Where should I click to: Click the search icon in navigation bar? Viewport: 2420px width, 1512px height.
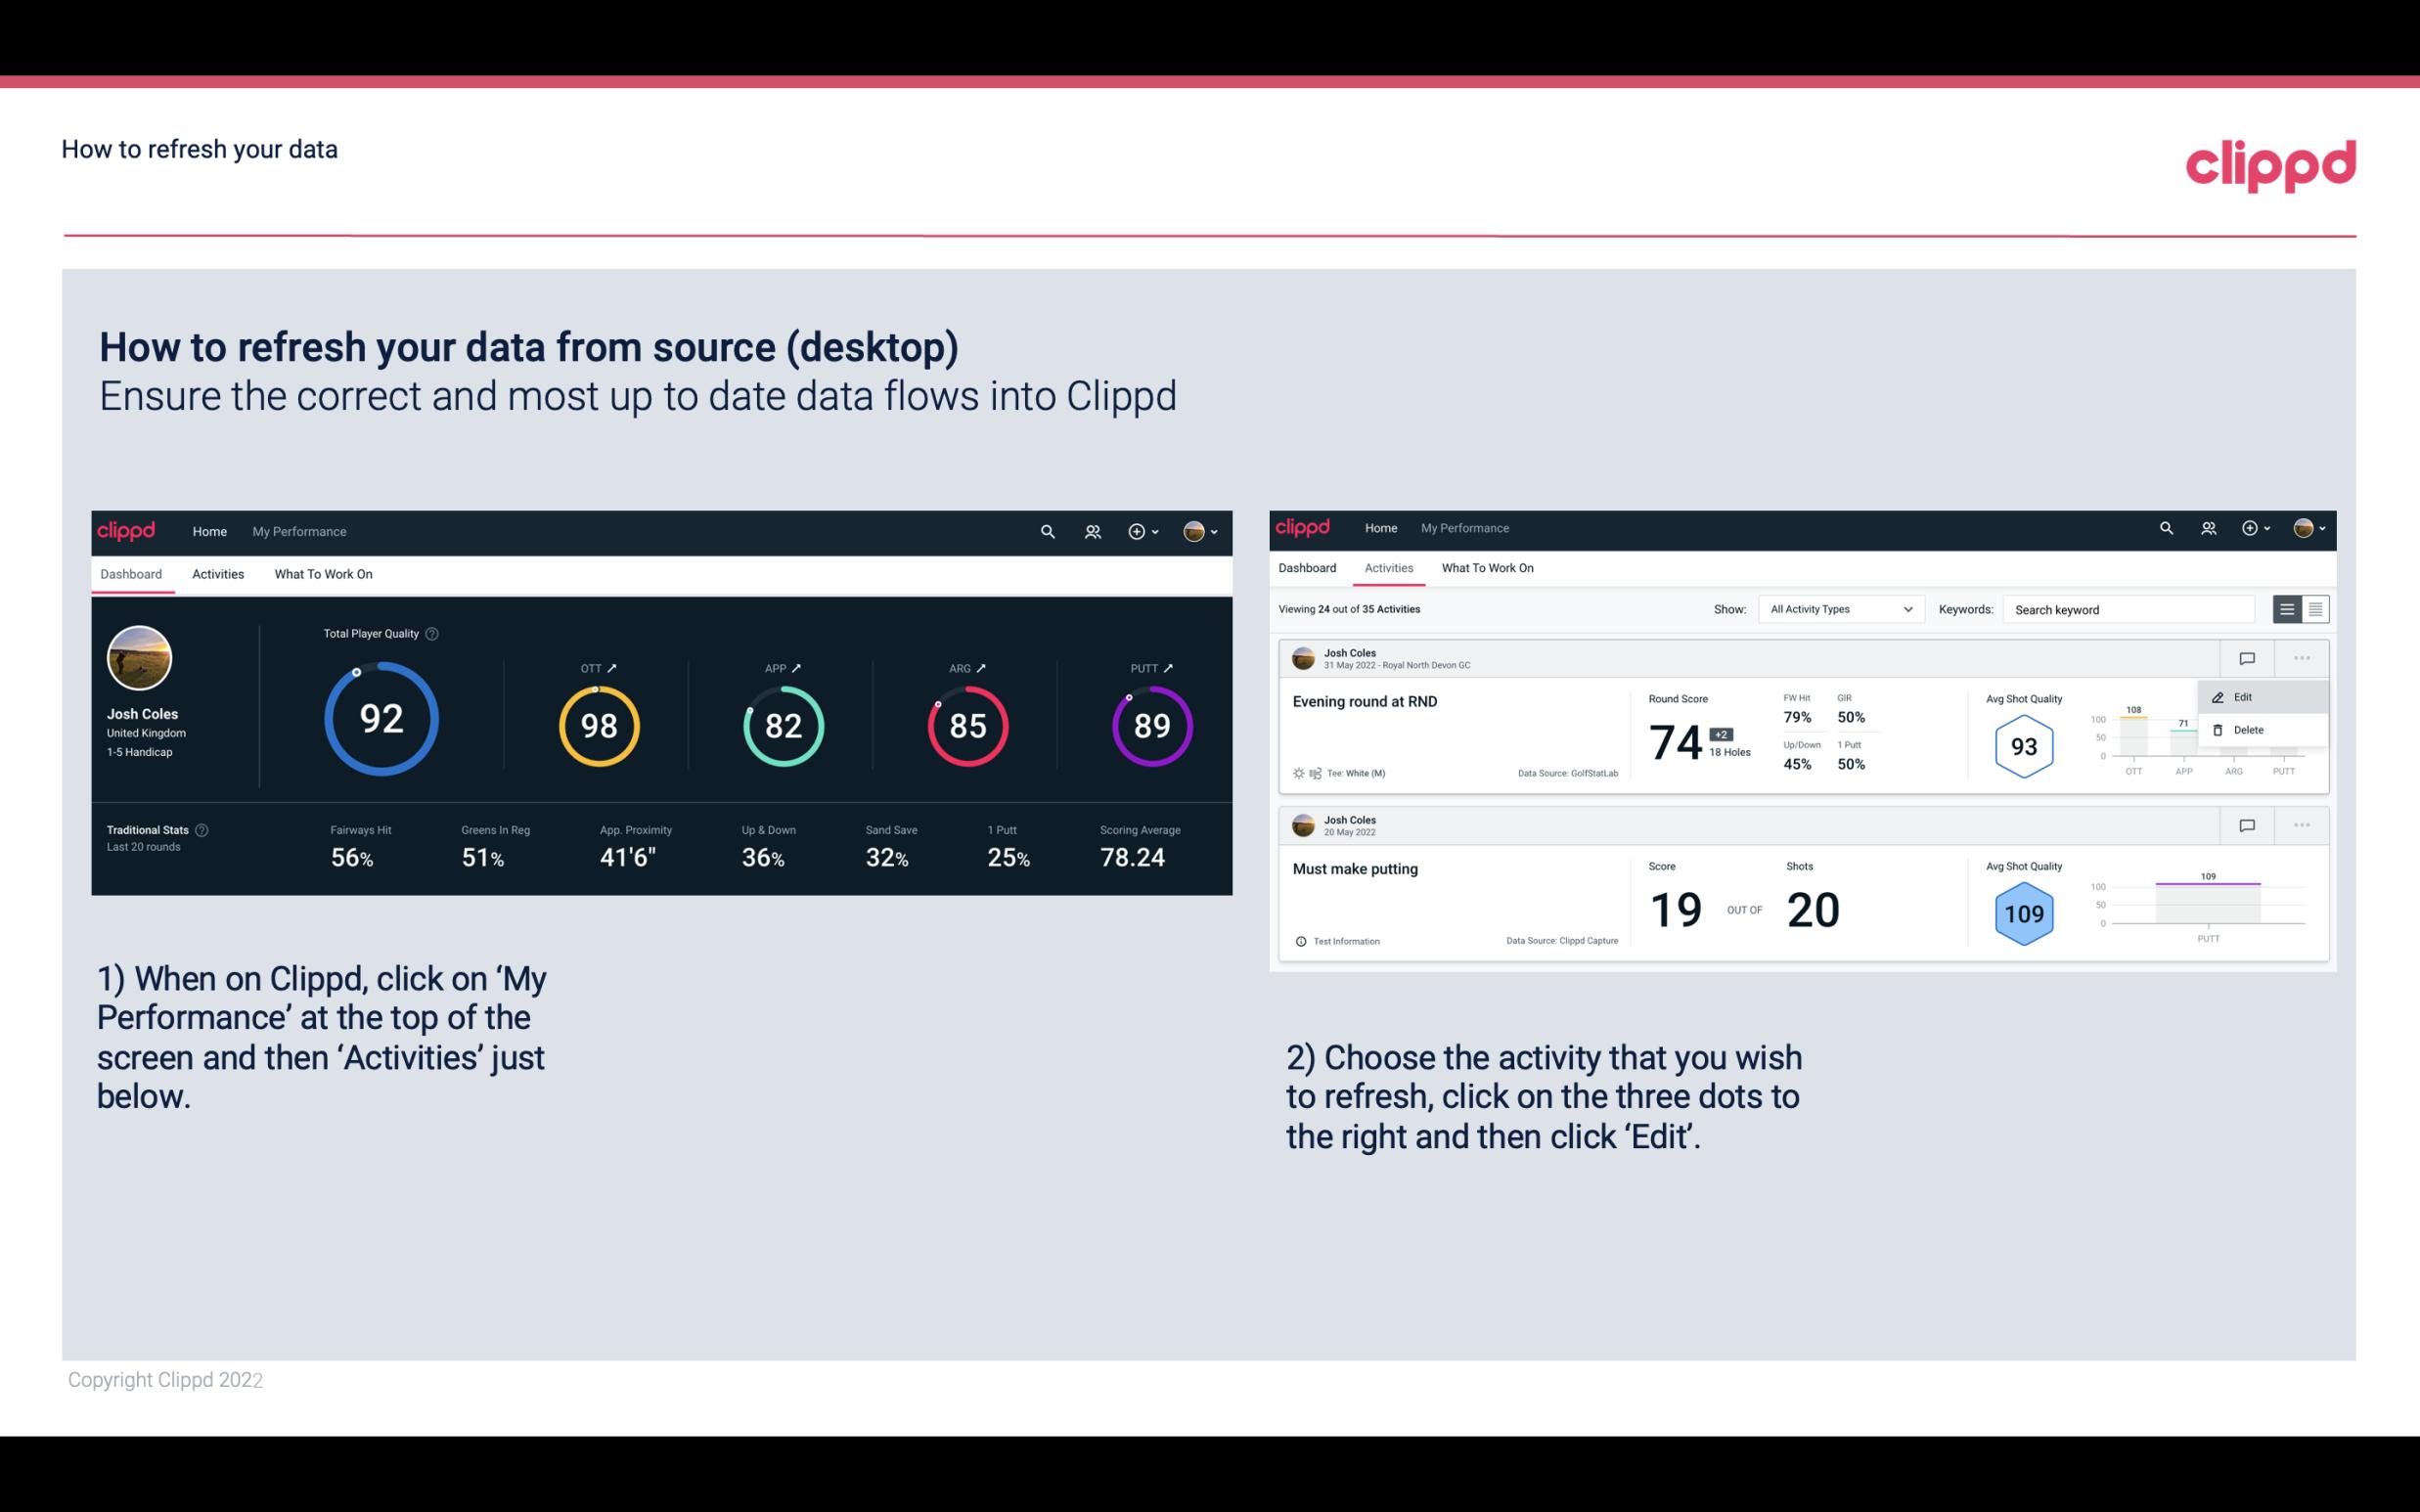pos(1046,529)
